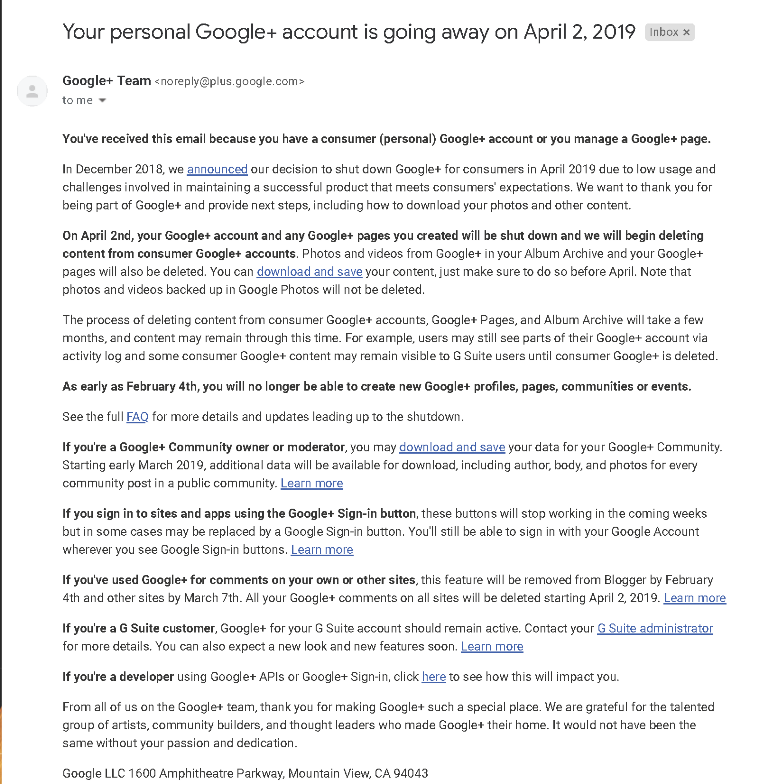768x784 pixels.
Task: Open the "announced" link
Action: (x=217, y=170)
